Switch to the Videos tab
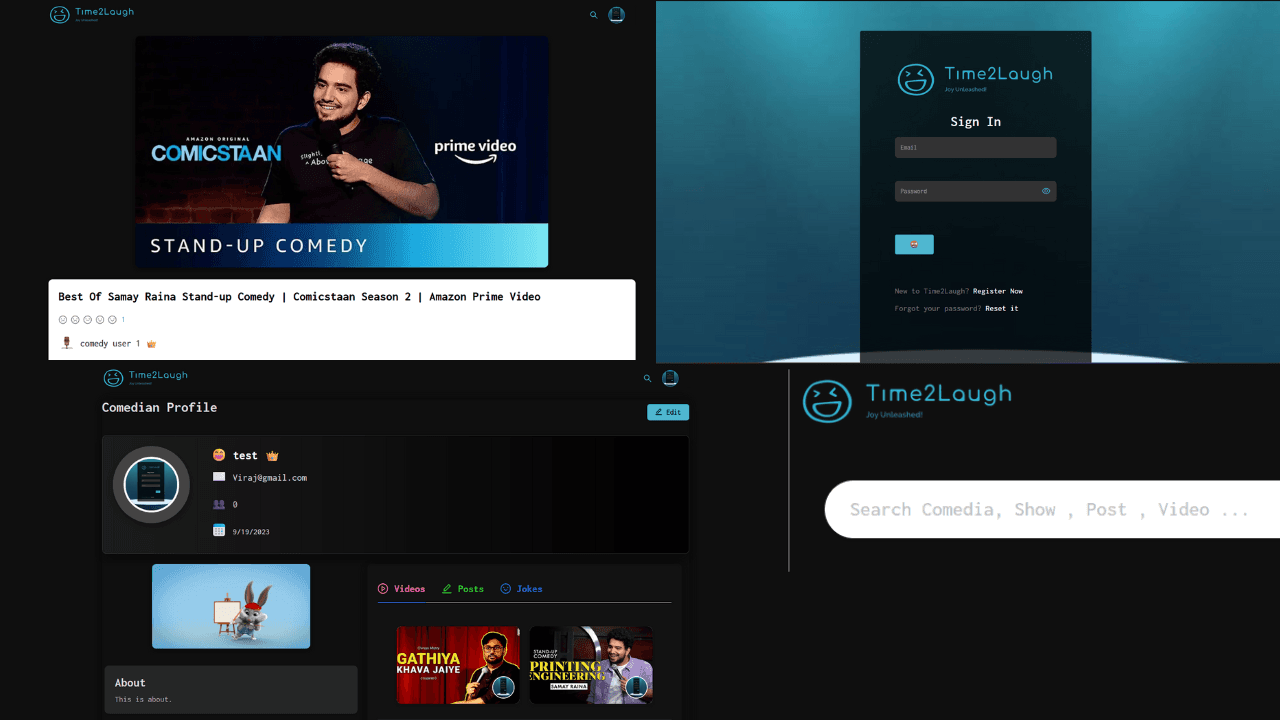Image resolution: width=1280 pixels, height=720 pixels. (x=401, y=589)
